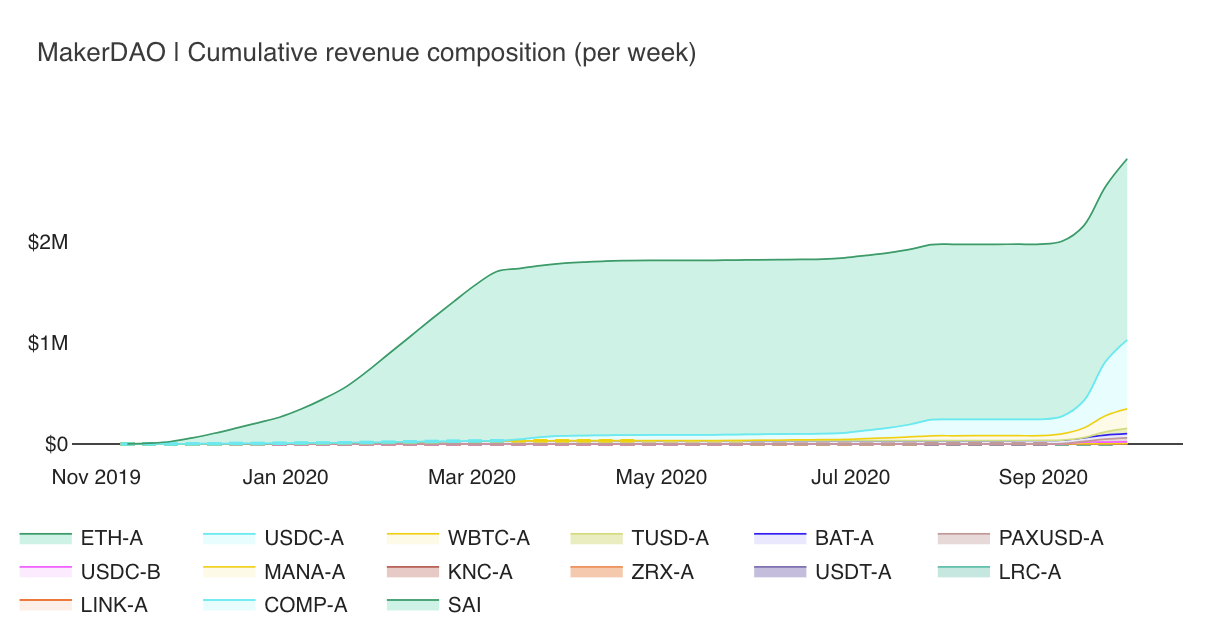Toggle the MANA-A legend entry
The image size is (1209, 639).
pos(274,572)
